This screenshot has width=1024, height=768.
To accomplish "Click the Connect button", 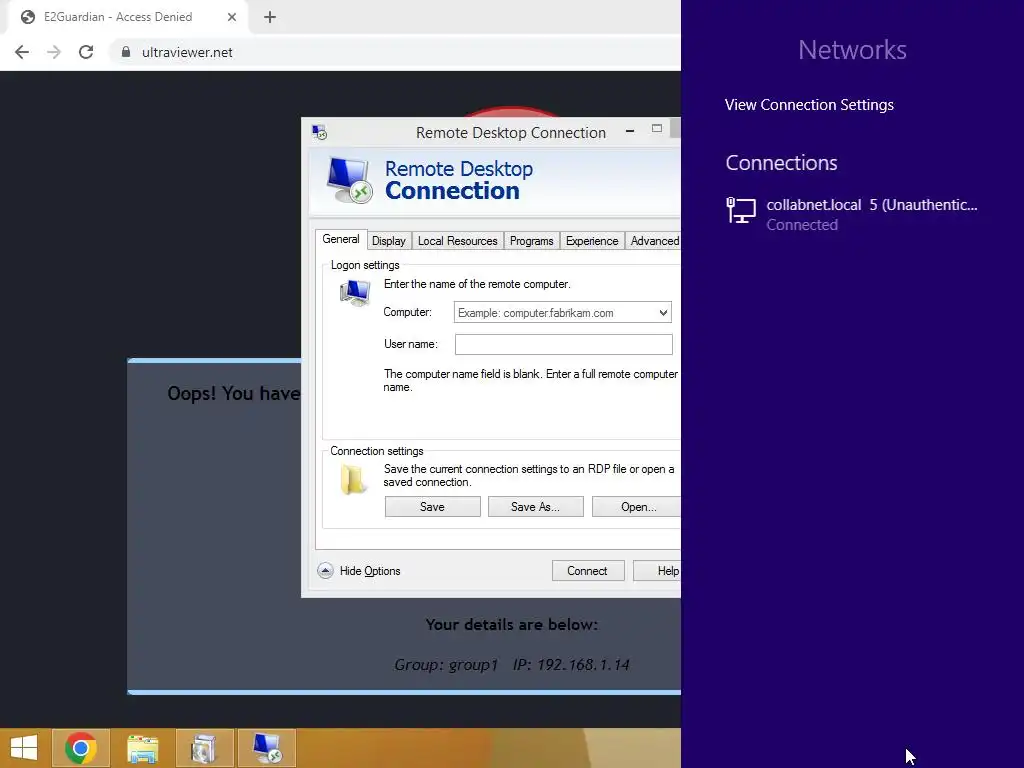I will 588,571.
